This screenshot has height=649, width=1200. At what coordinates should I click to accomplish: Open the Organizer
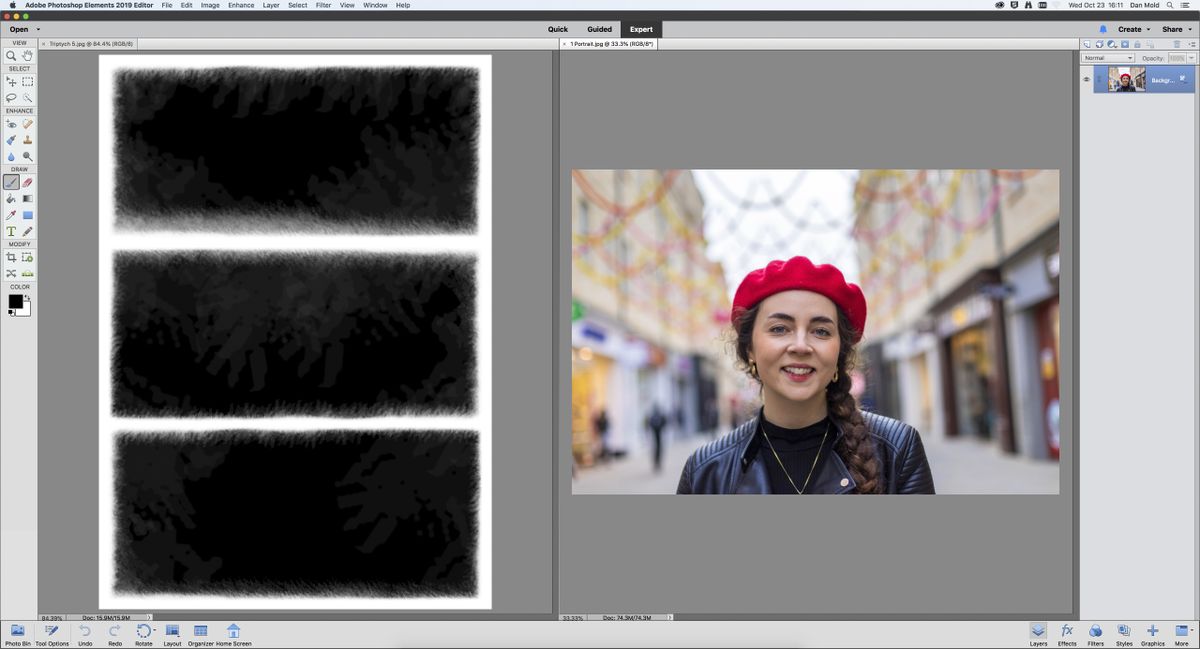click(201, 632)
